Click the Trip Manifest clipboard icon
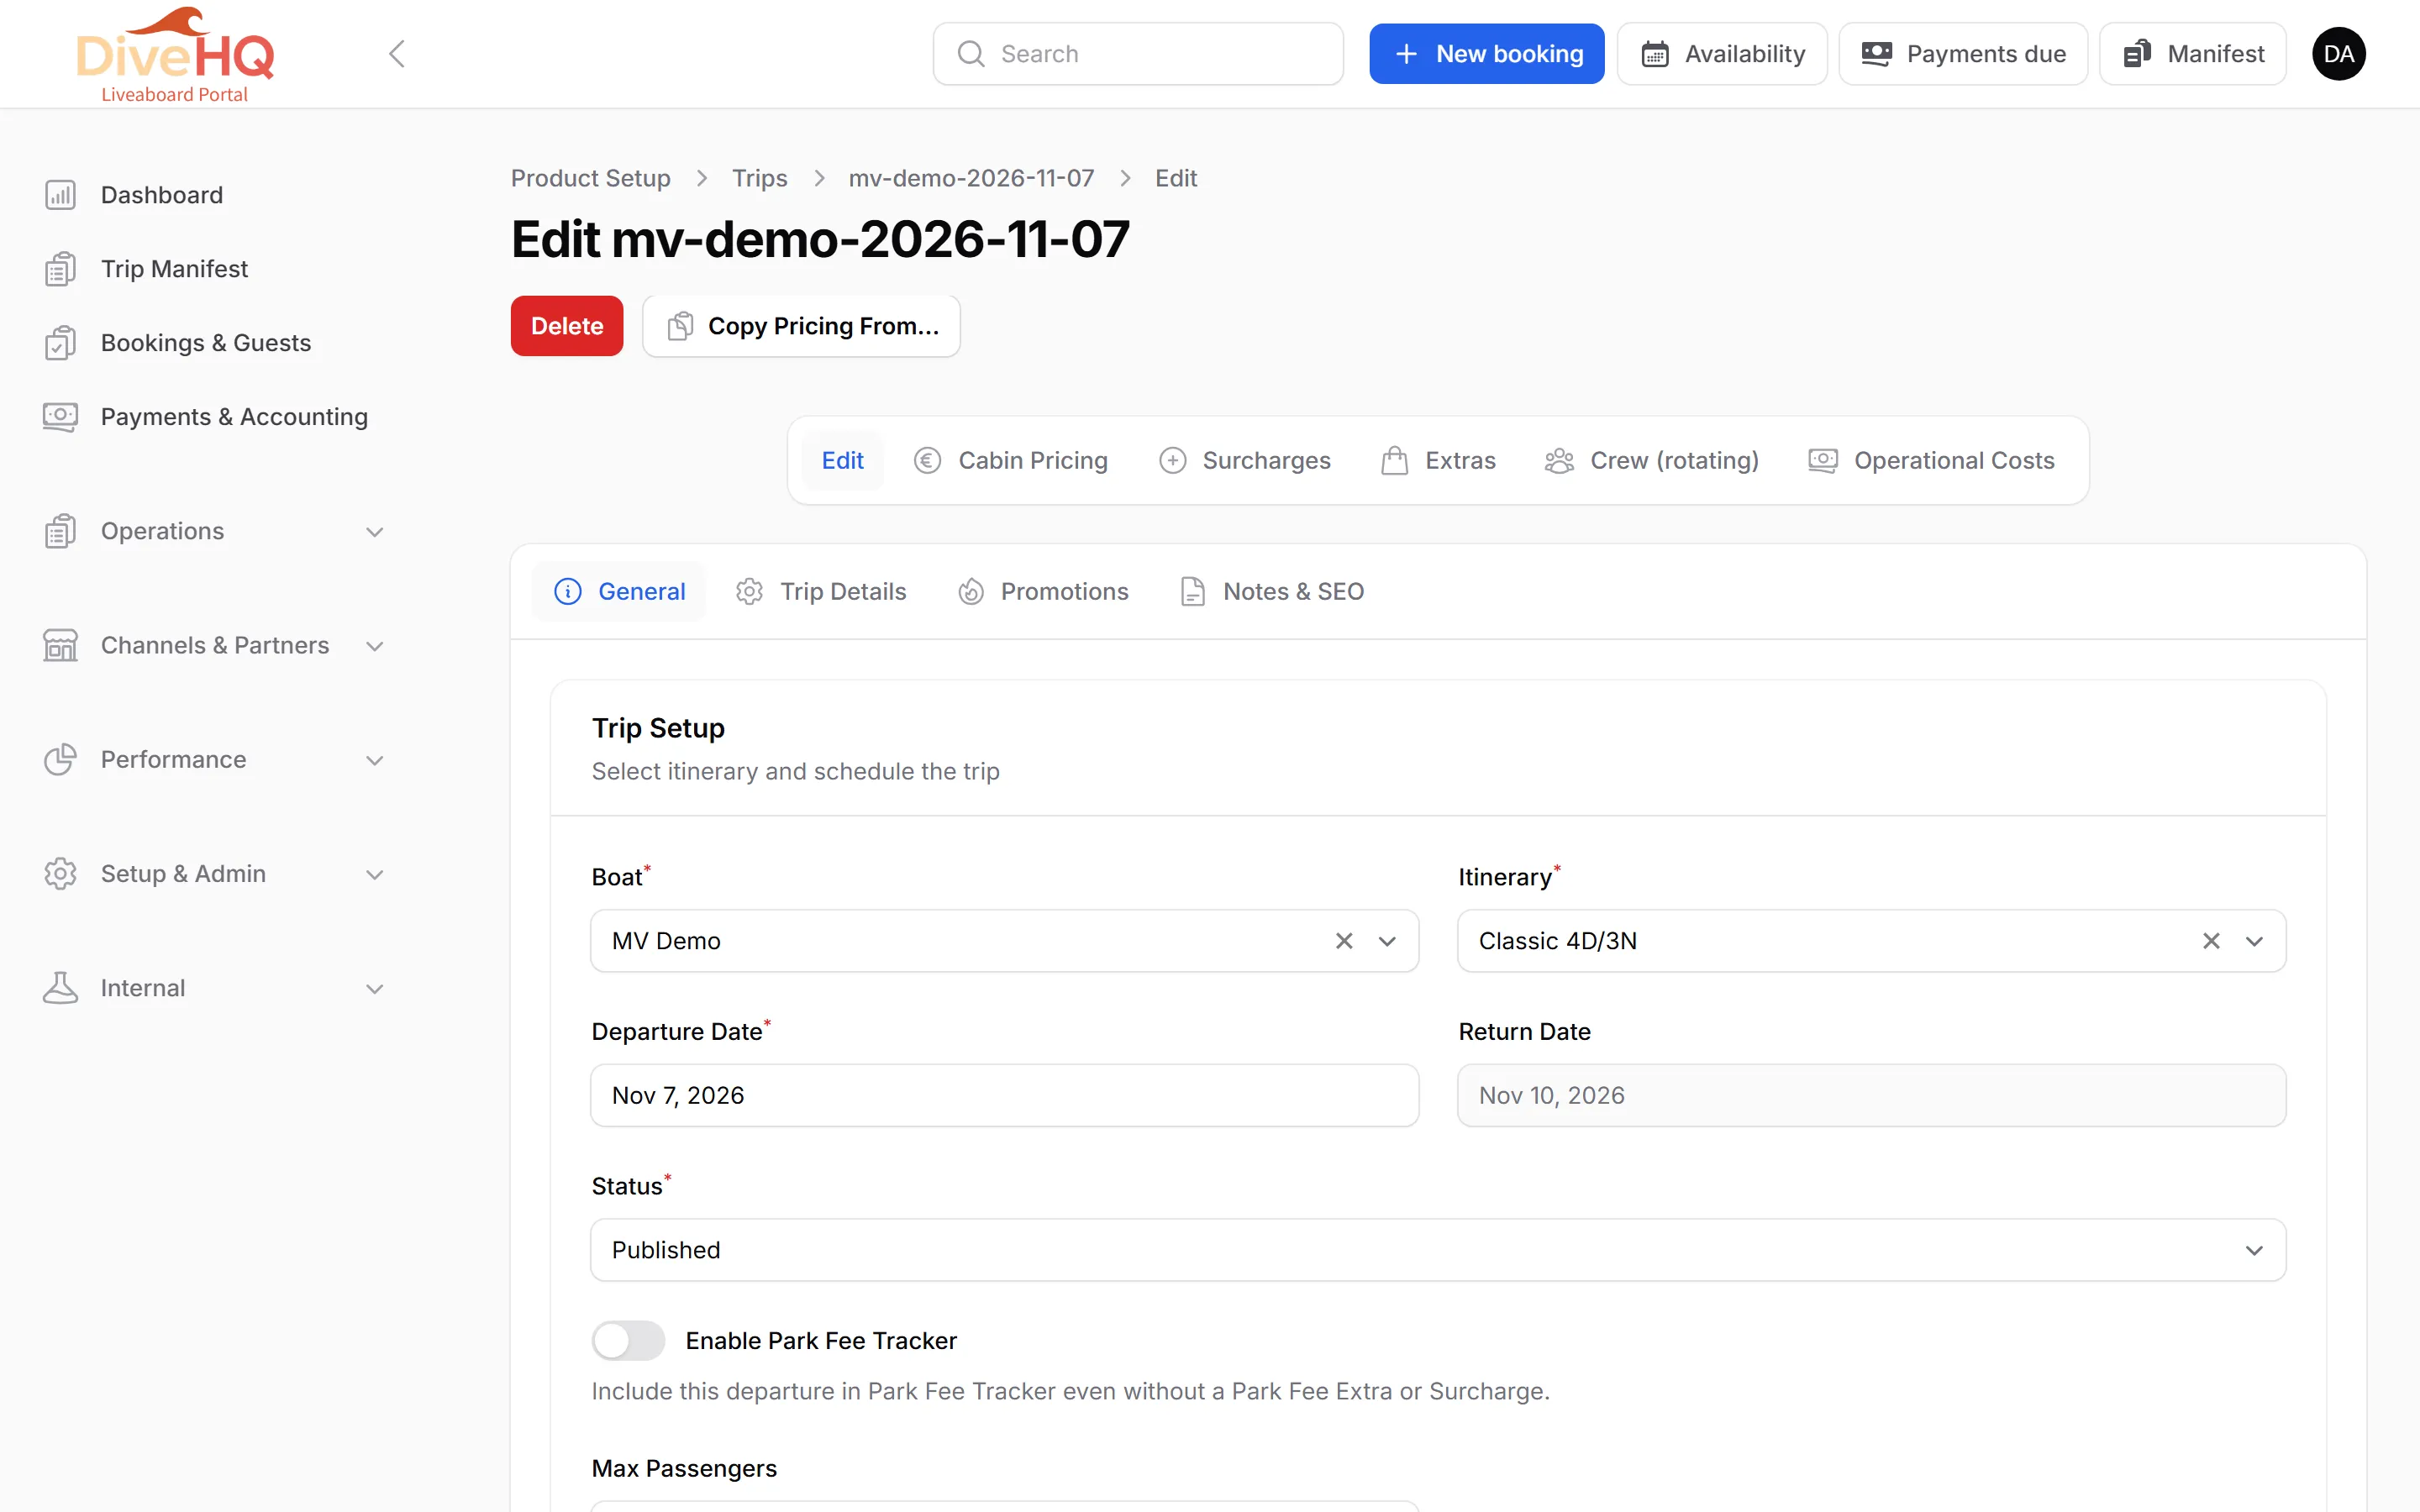 point(60,269)
